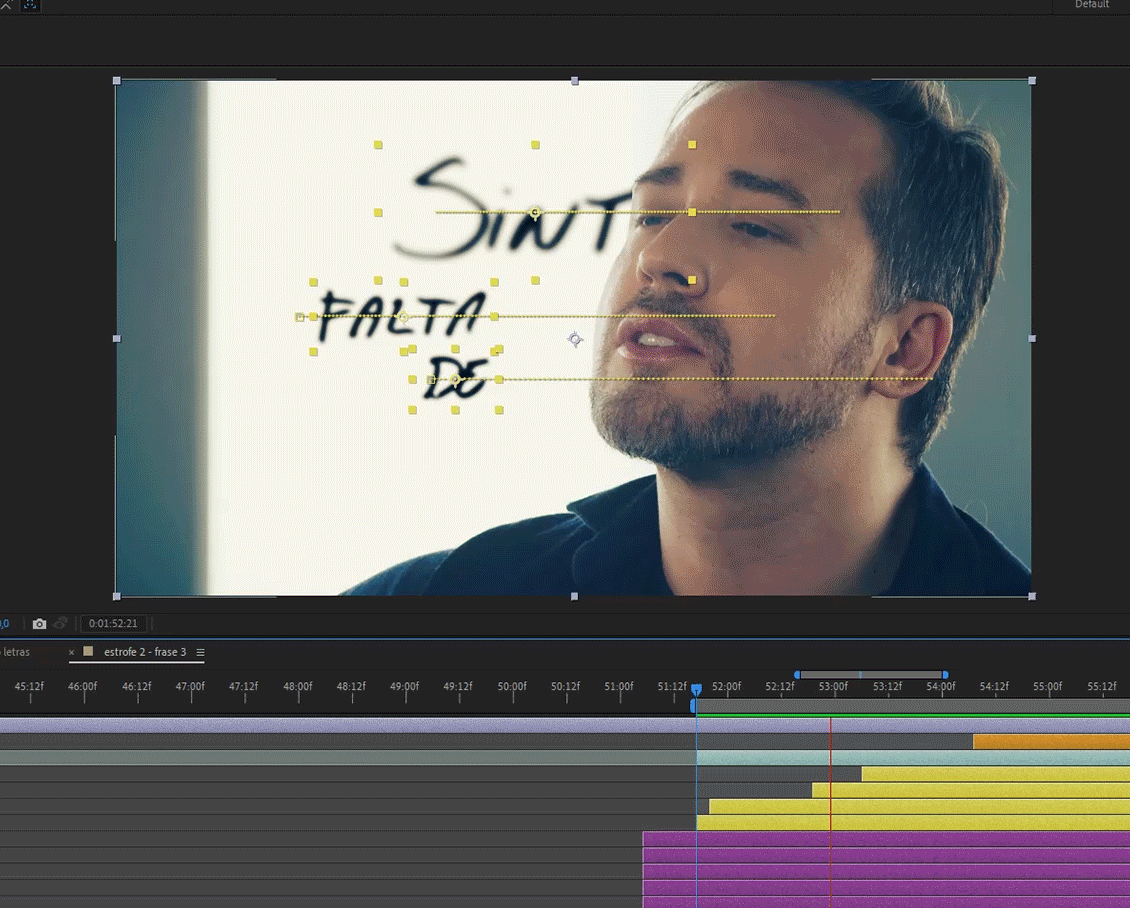Switch to the letras timeline tab
1130x908 pixels.
[16, 652]
